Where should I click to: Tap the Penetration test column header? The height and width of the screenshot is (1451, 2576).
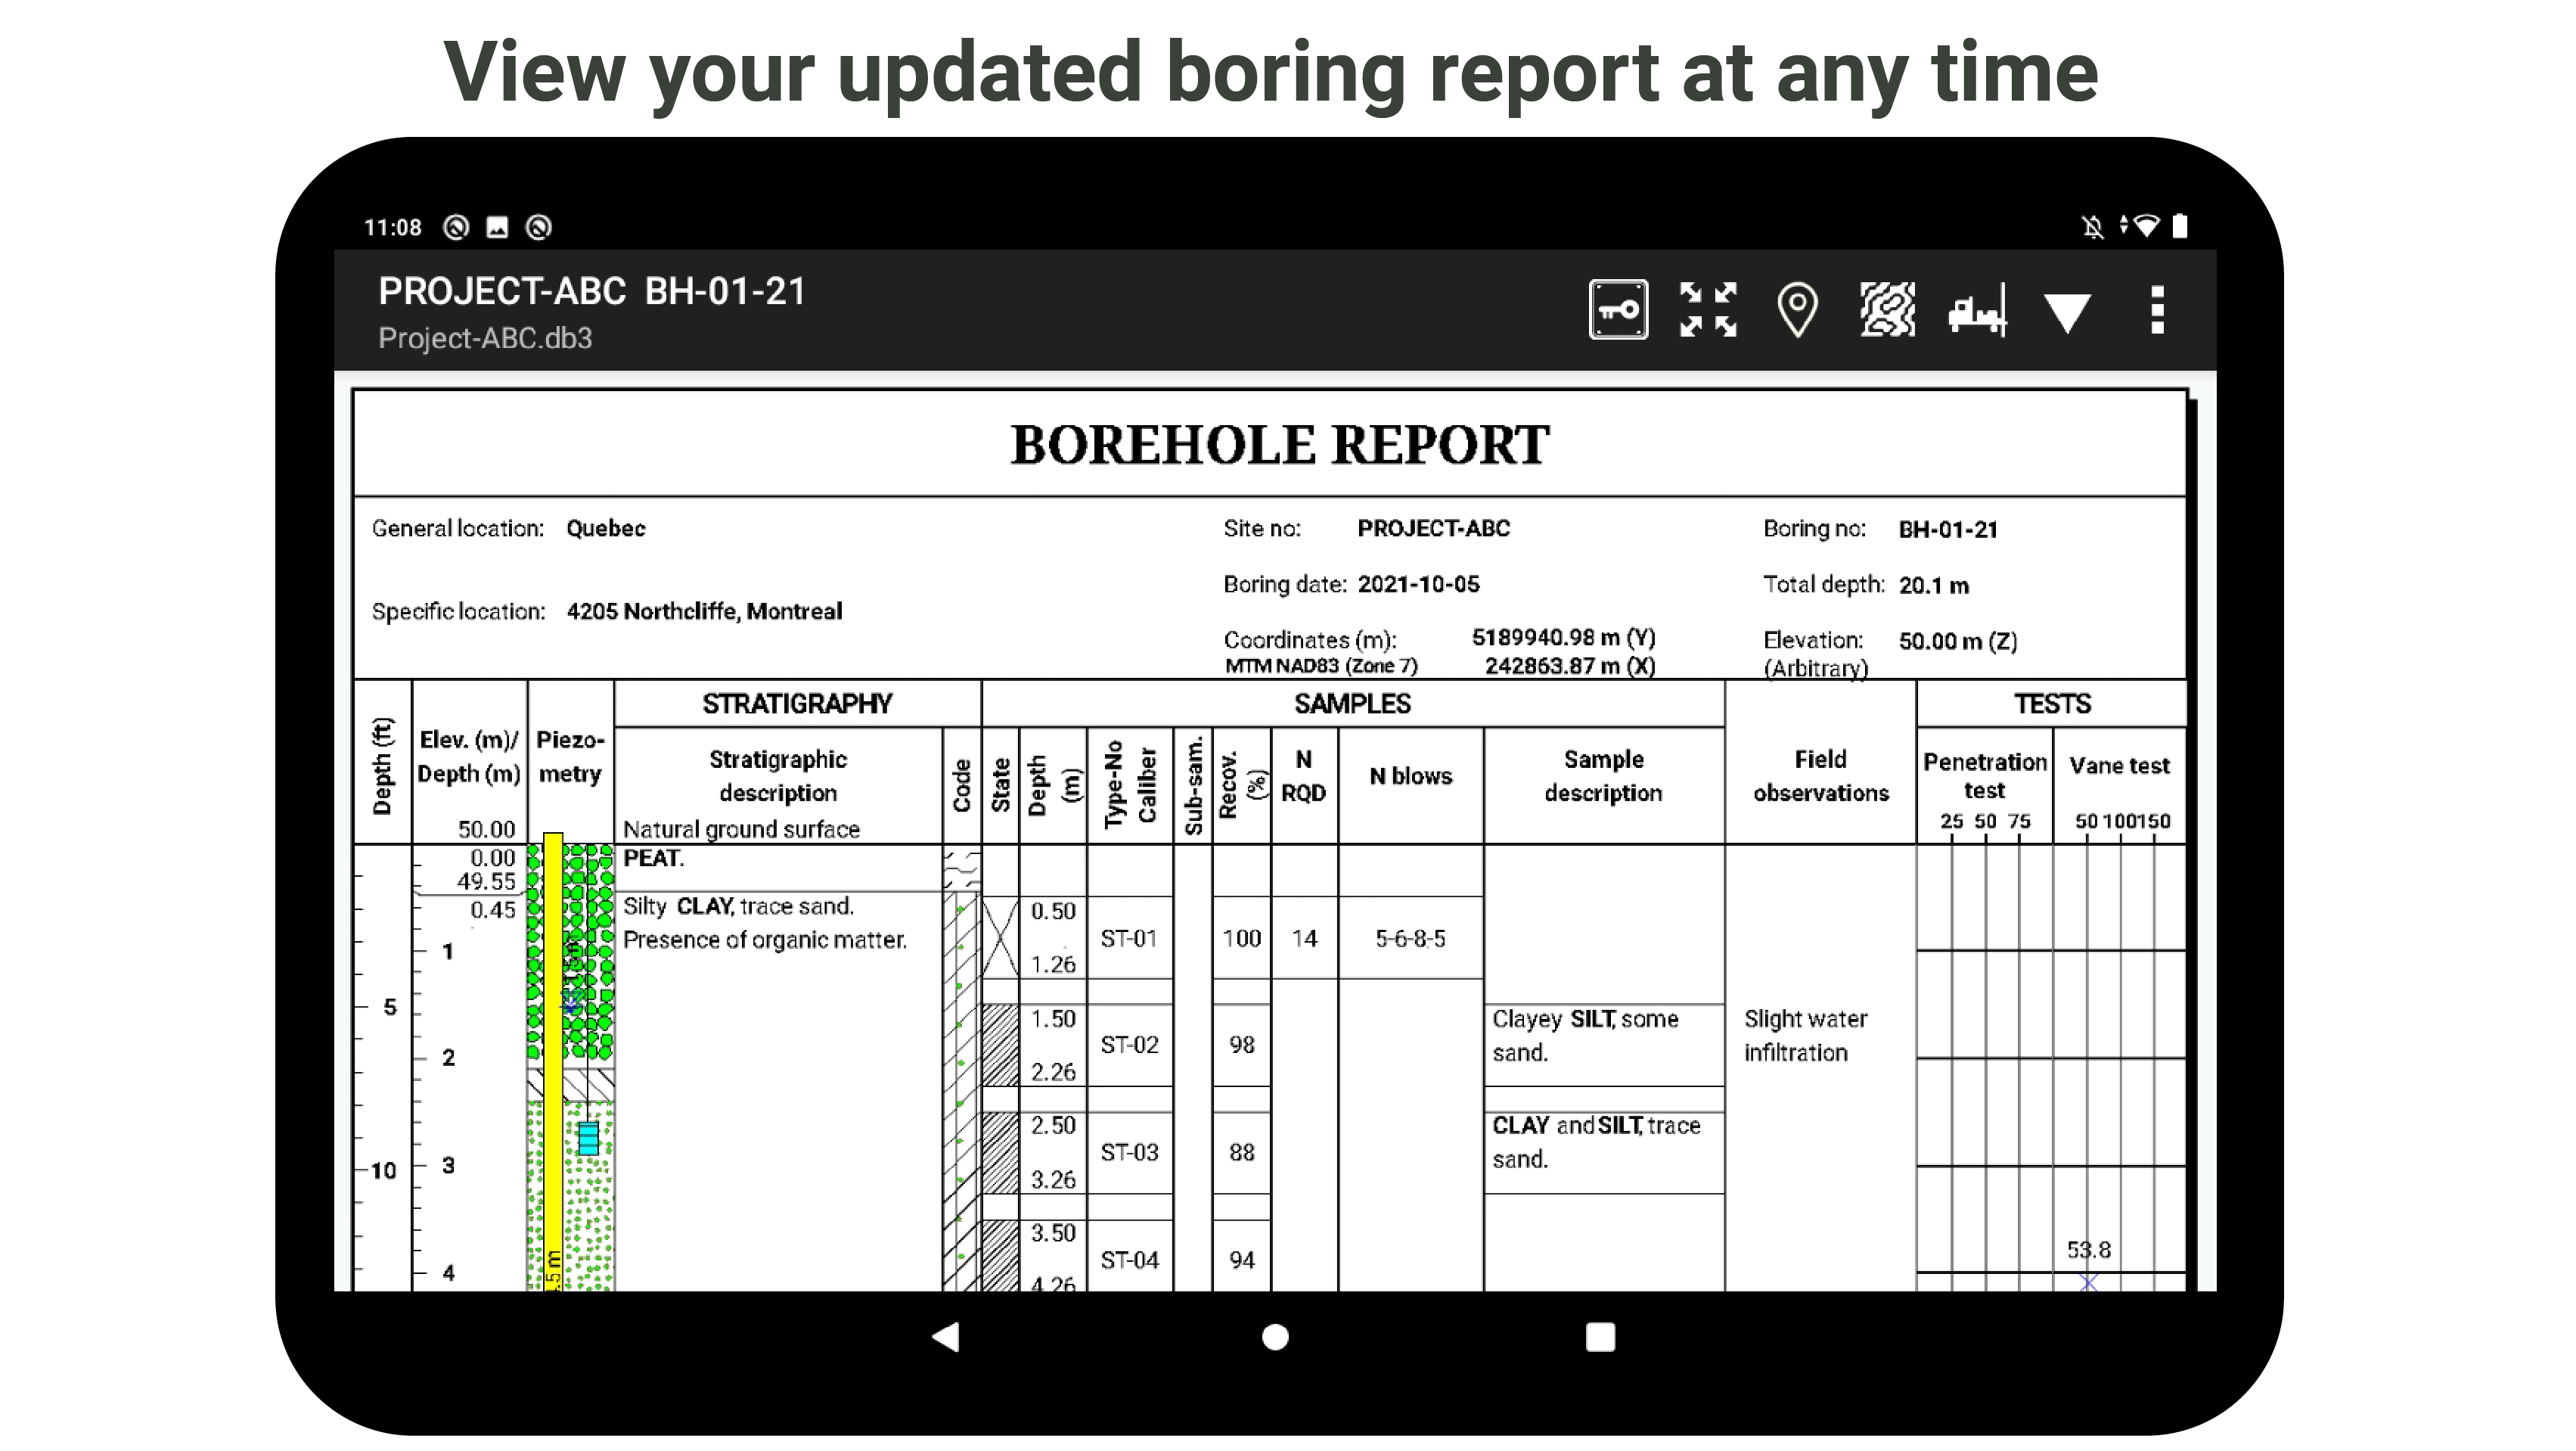pyautogui.click(x=1984, y=776)
